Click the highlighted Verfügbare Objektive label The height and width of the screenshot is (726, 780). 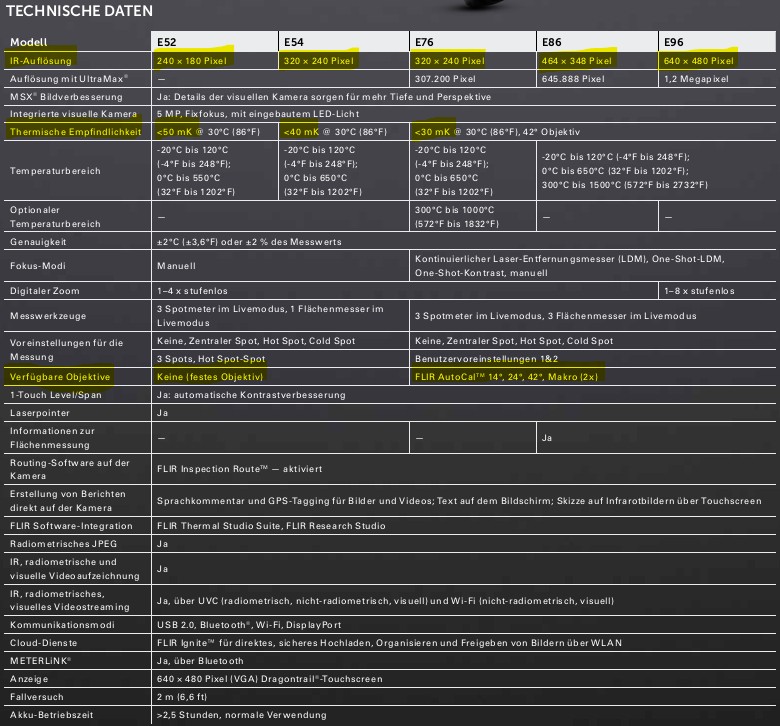[60, 377]
